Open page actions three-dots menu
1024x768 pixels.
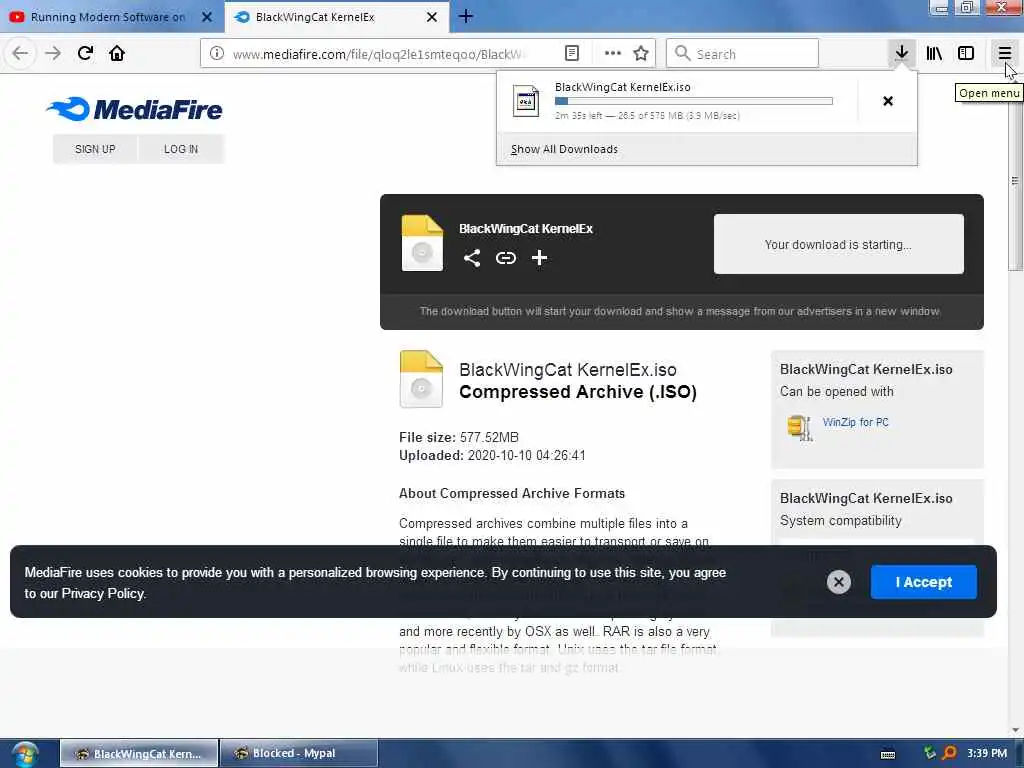click(613, 53)
